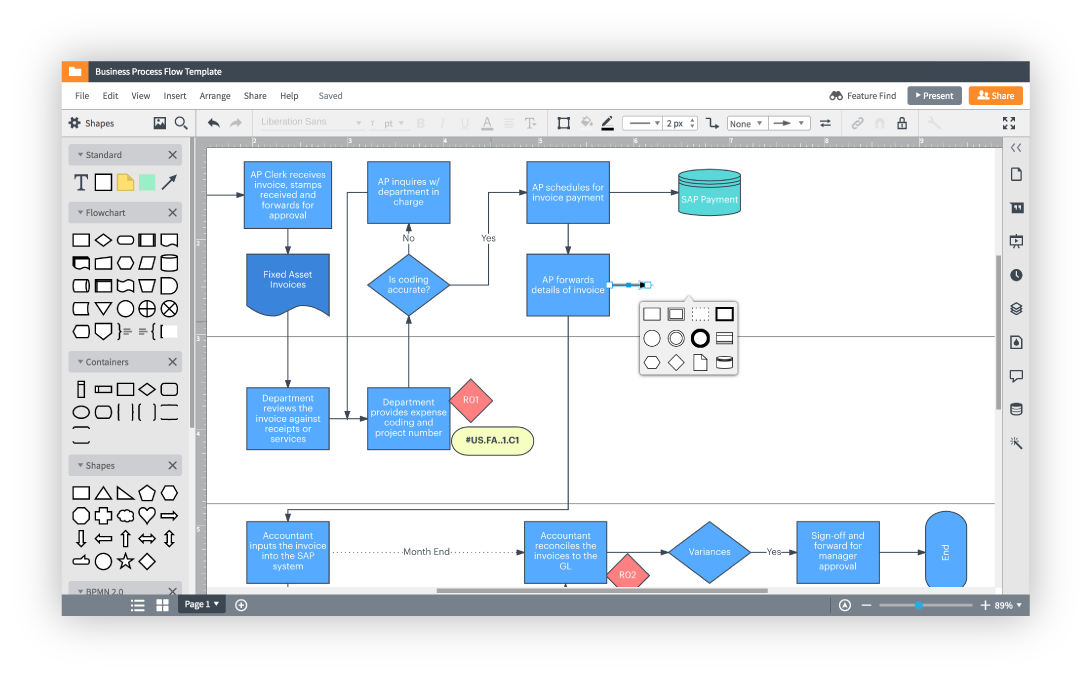Open the start arrow style dropdown labeled None
This screenshot has width=1090, height=676.
[x=746, y=124]
